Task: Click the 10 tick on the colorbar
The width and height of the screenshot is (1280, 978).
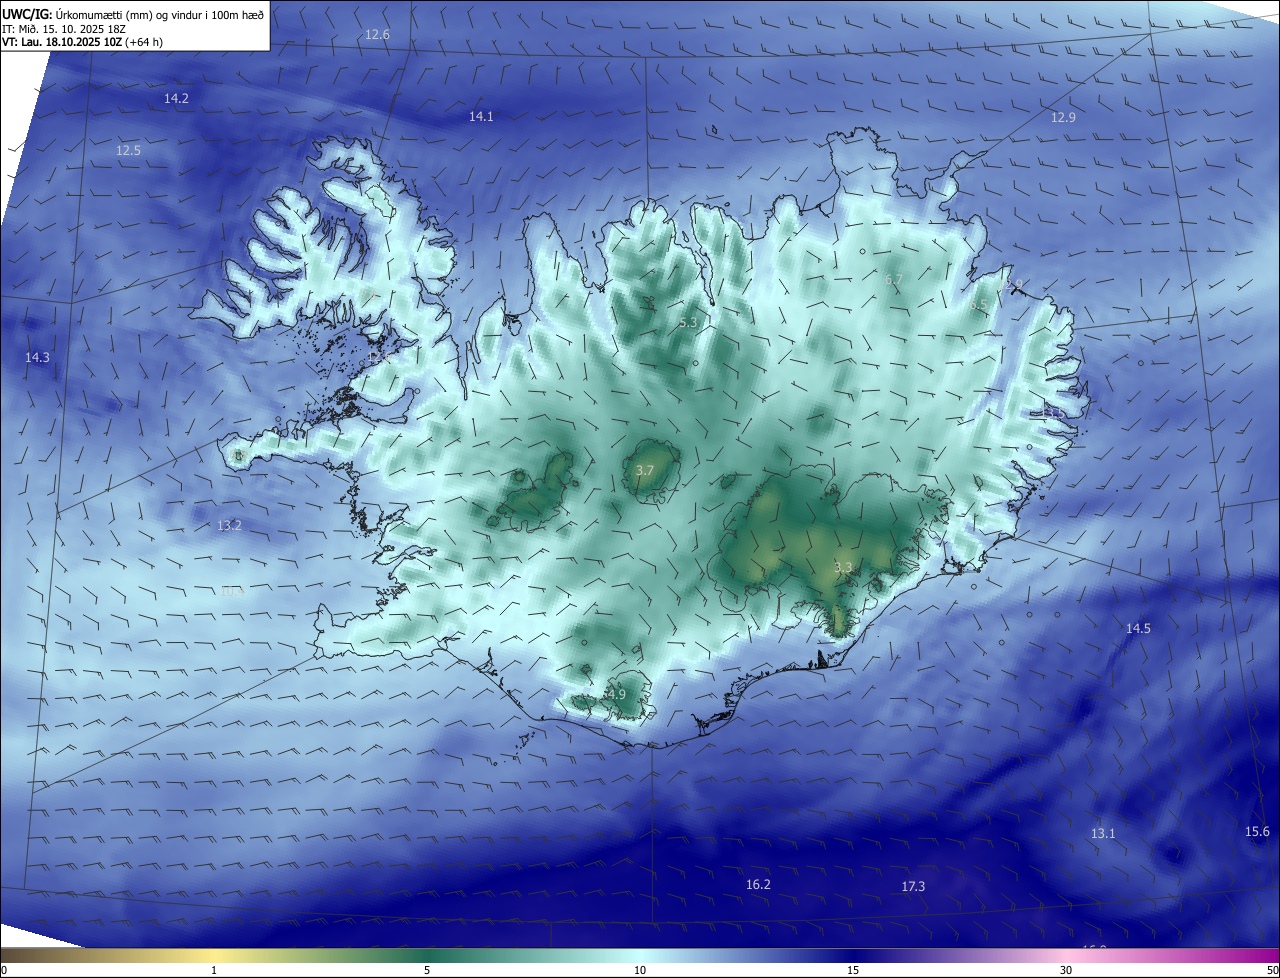Action: point(640,970)
